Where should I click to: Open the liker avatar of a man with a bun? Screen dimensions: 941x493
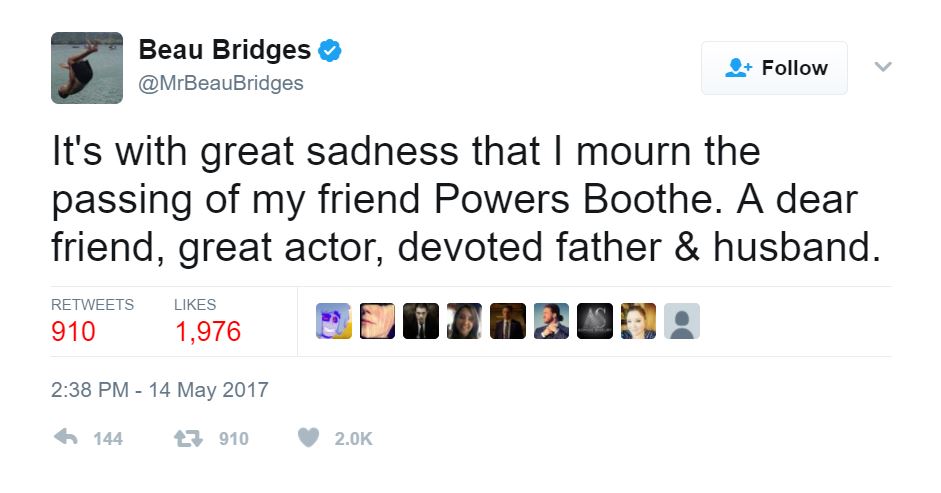pos(551,321)
